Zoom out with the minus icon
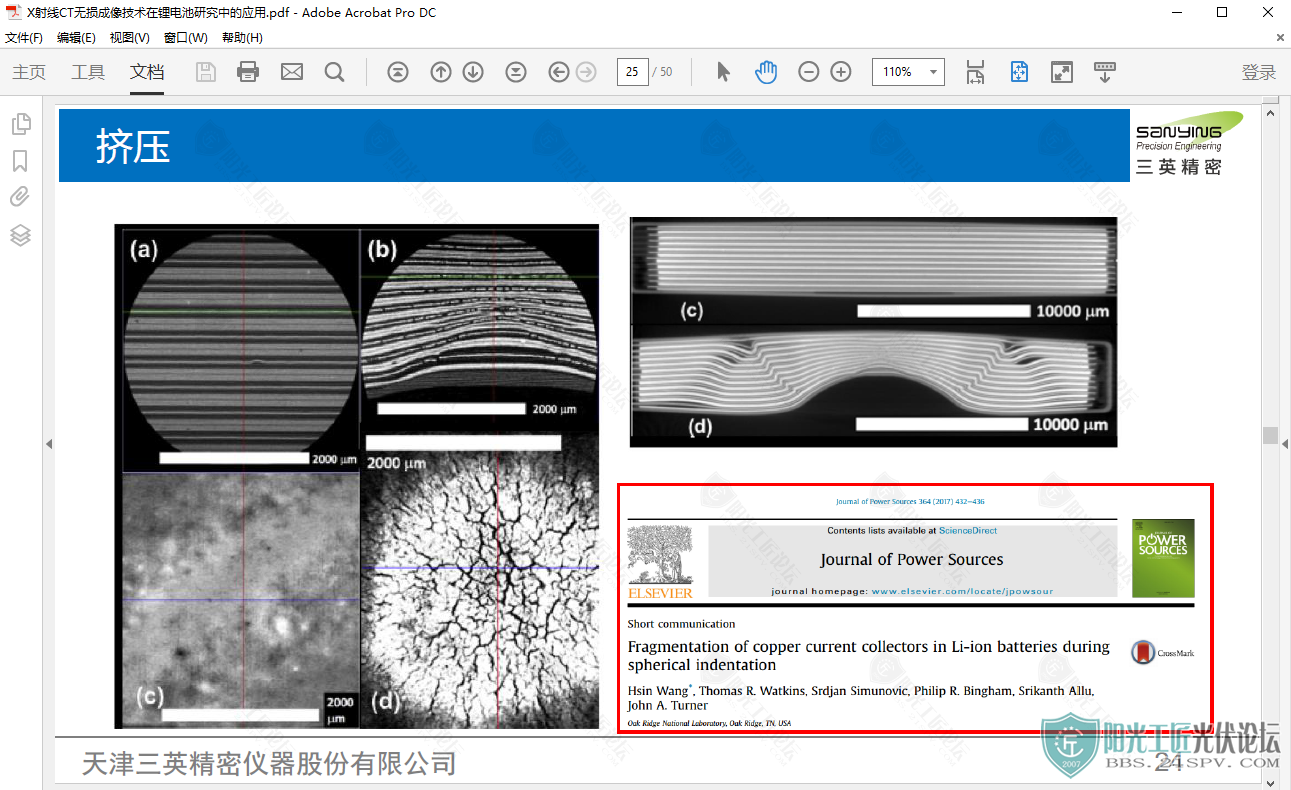The image size is (1291, 790). coord(809,72)
